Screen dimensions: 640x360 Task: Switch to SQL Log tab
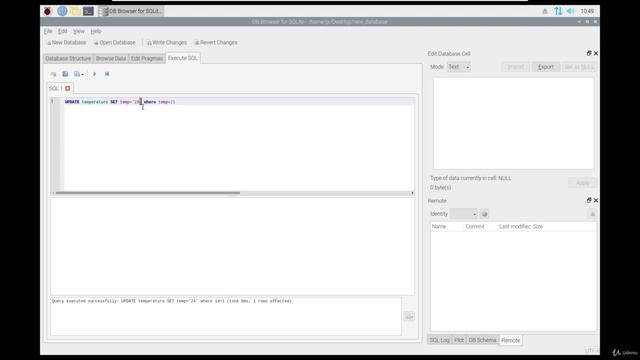coord(440,340)
